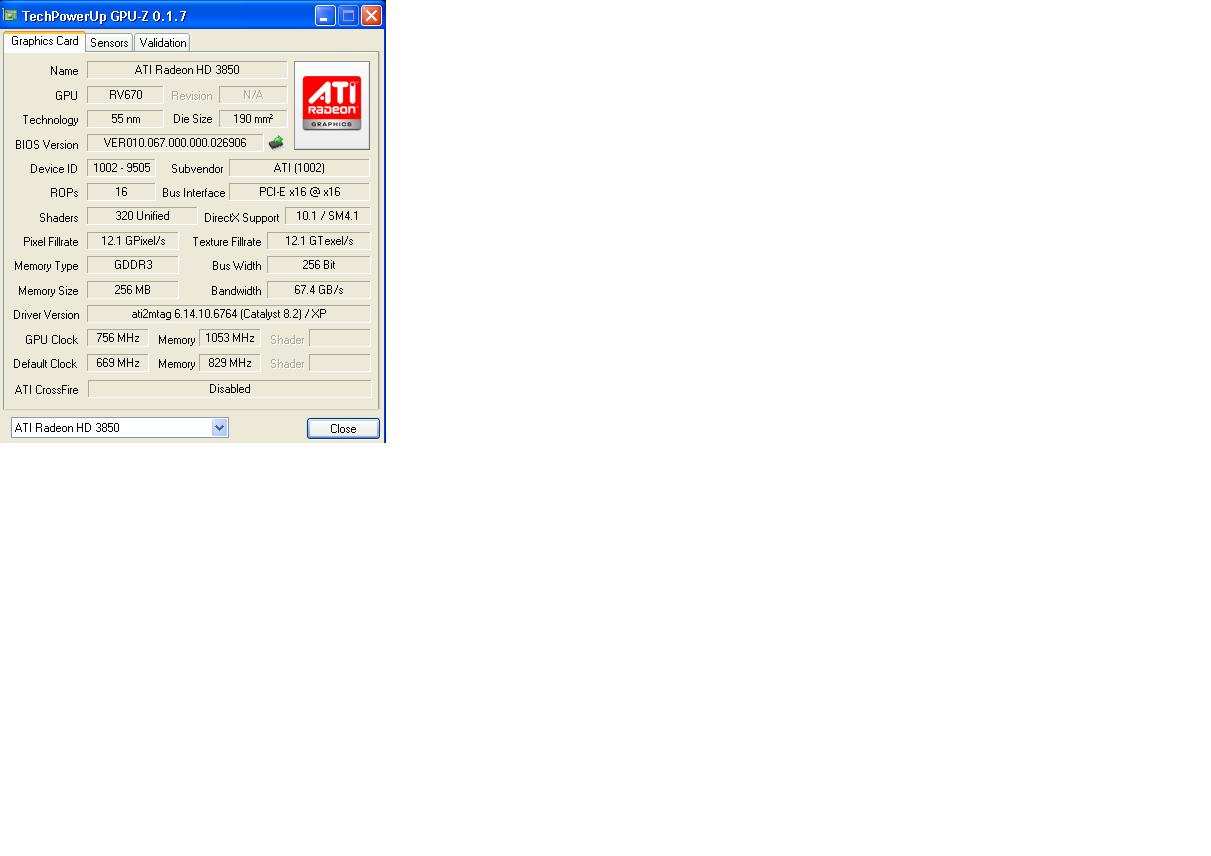Click the Die Size value 190 mm²

click(x=253, y=119)
